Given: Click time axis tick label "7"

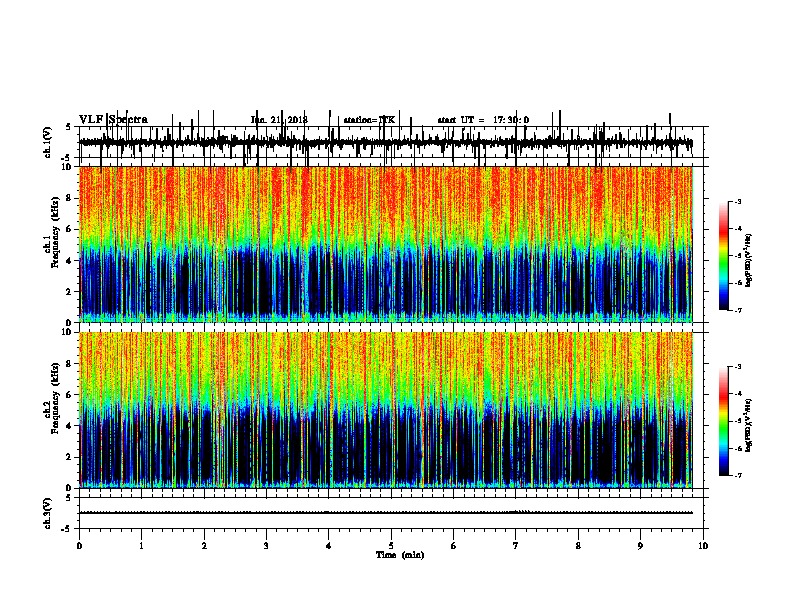Looking at the screenshot, I should 516,546.
